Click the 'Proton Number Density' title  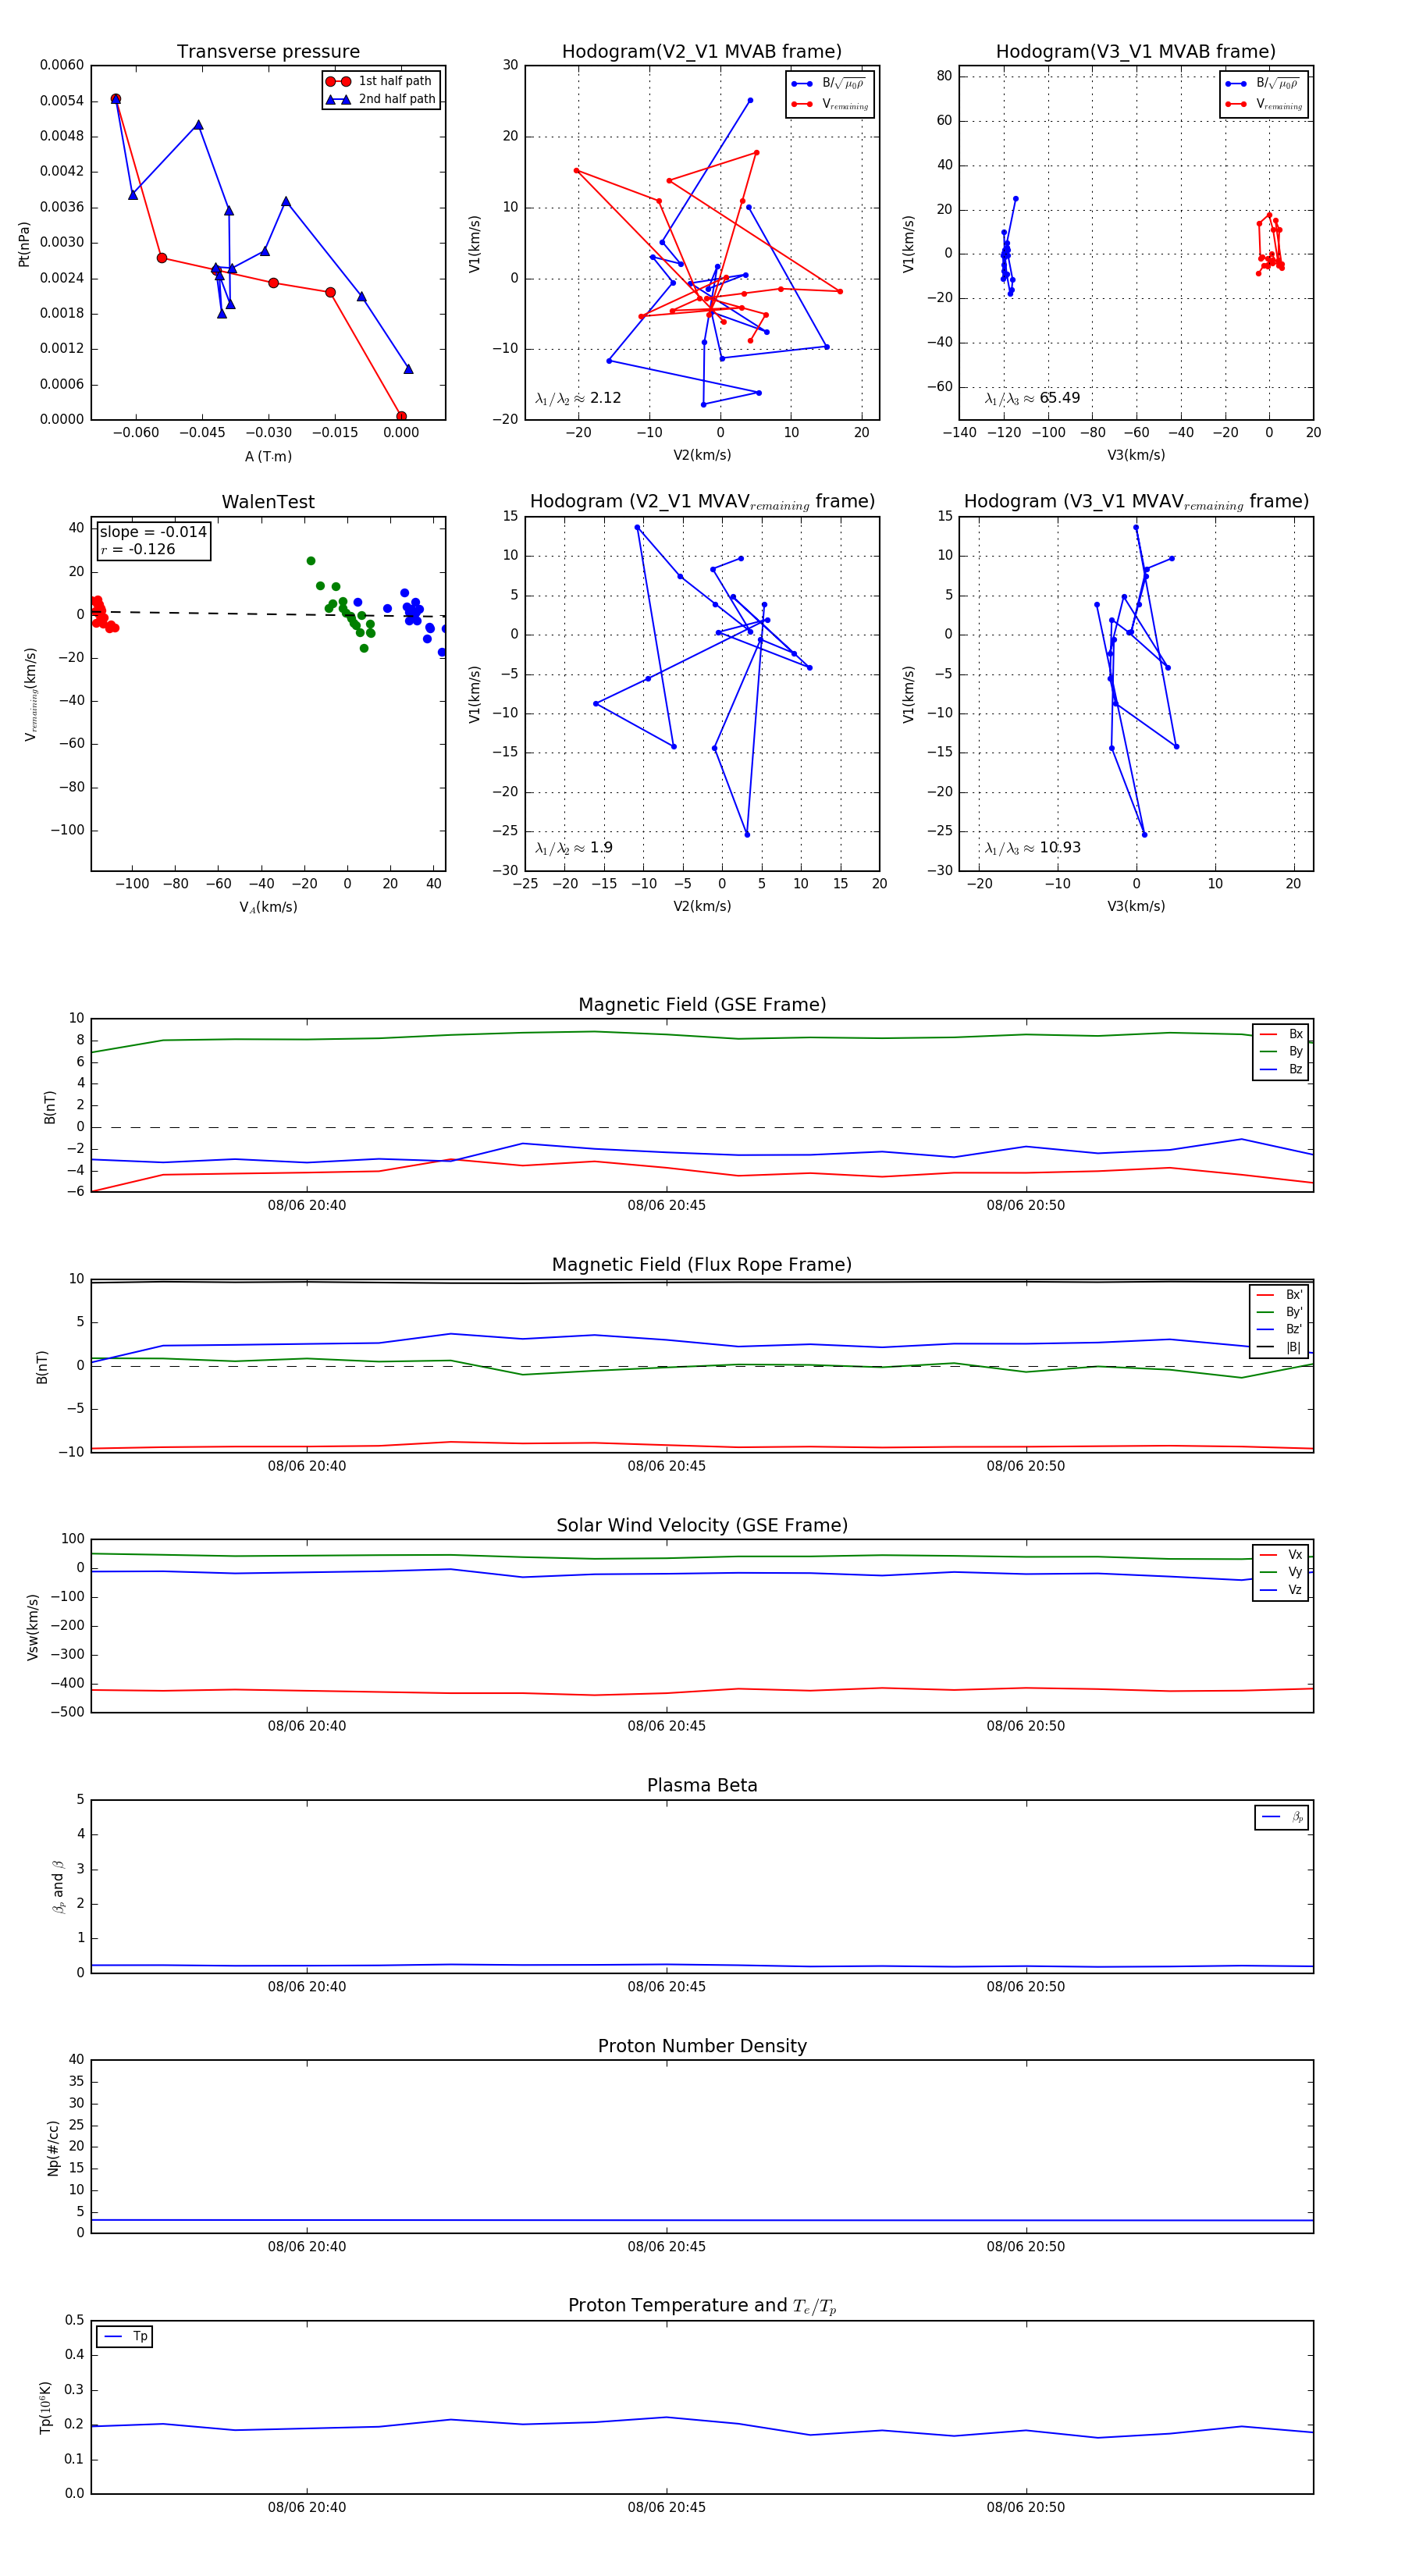(702, 2045)
